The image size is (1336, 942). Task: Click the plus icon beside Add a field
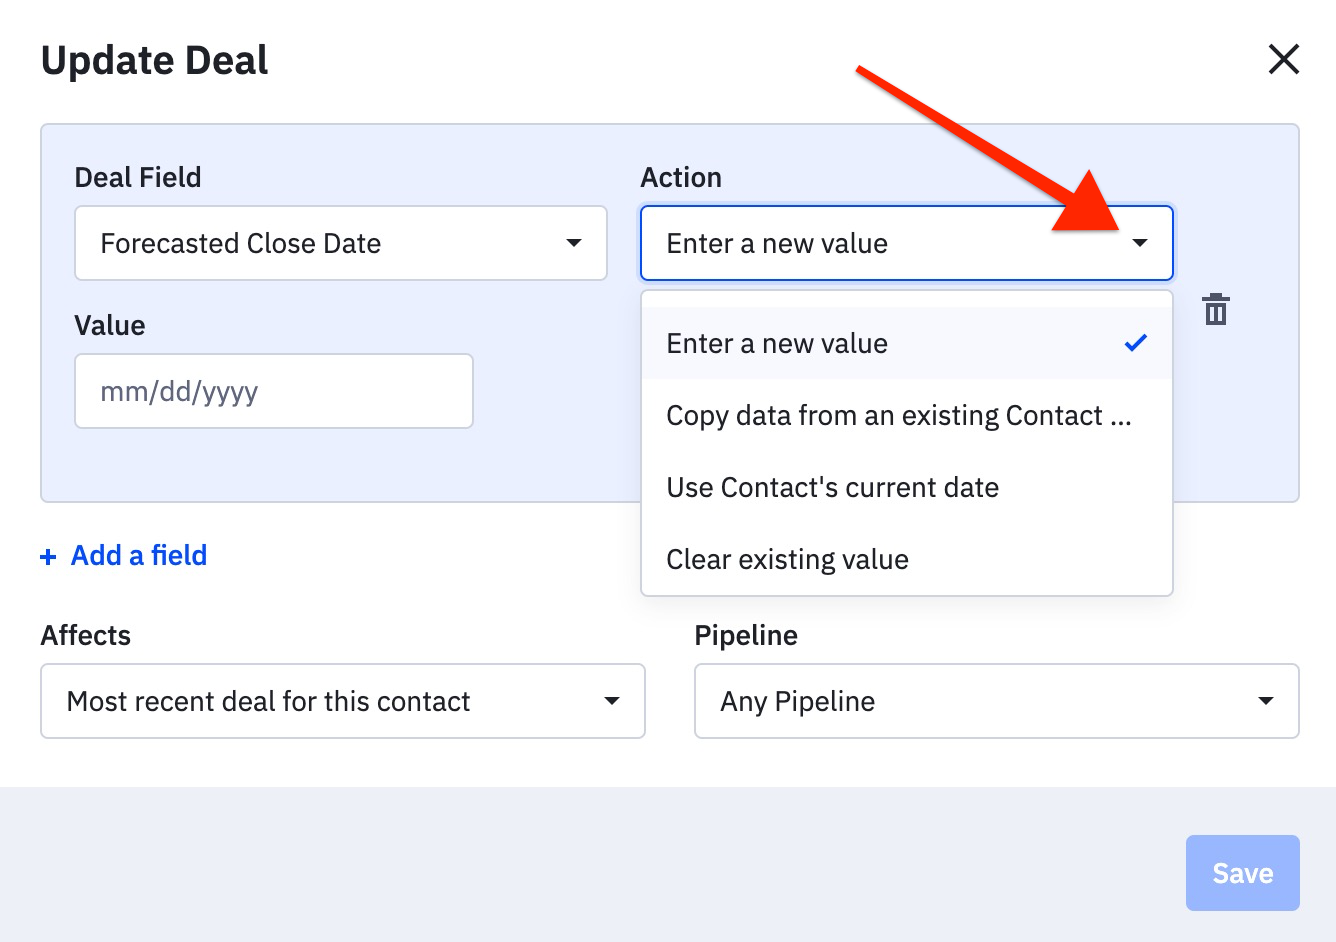click(x=48, y=557)
